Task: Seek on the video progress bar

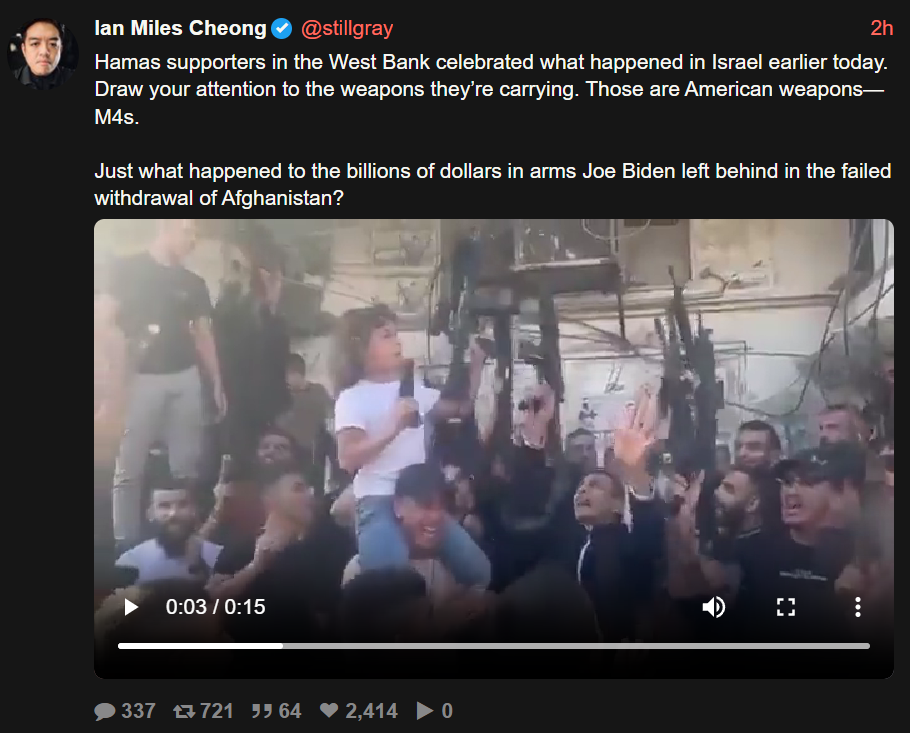Action: click(x=494, y=646)
